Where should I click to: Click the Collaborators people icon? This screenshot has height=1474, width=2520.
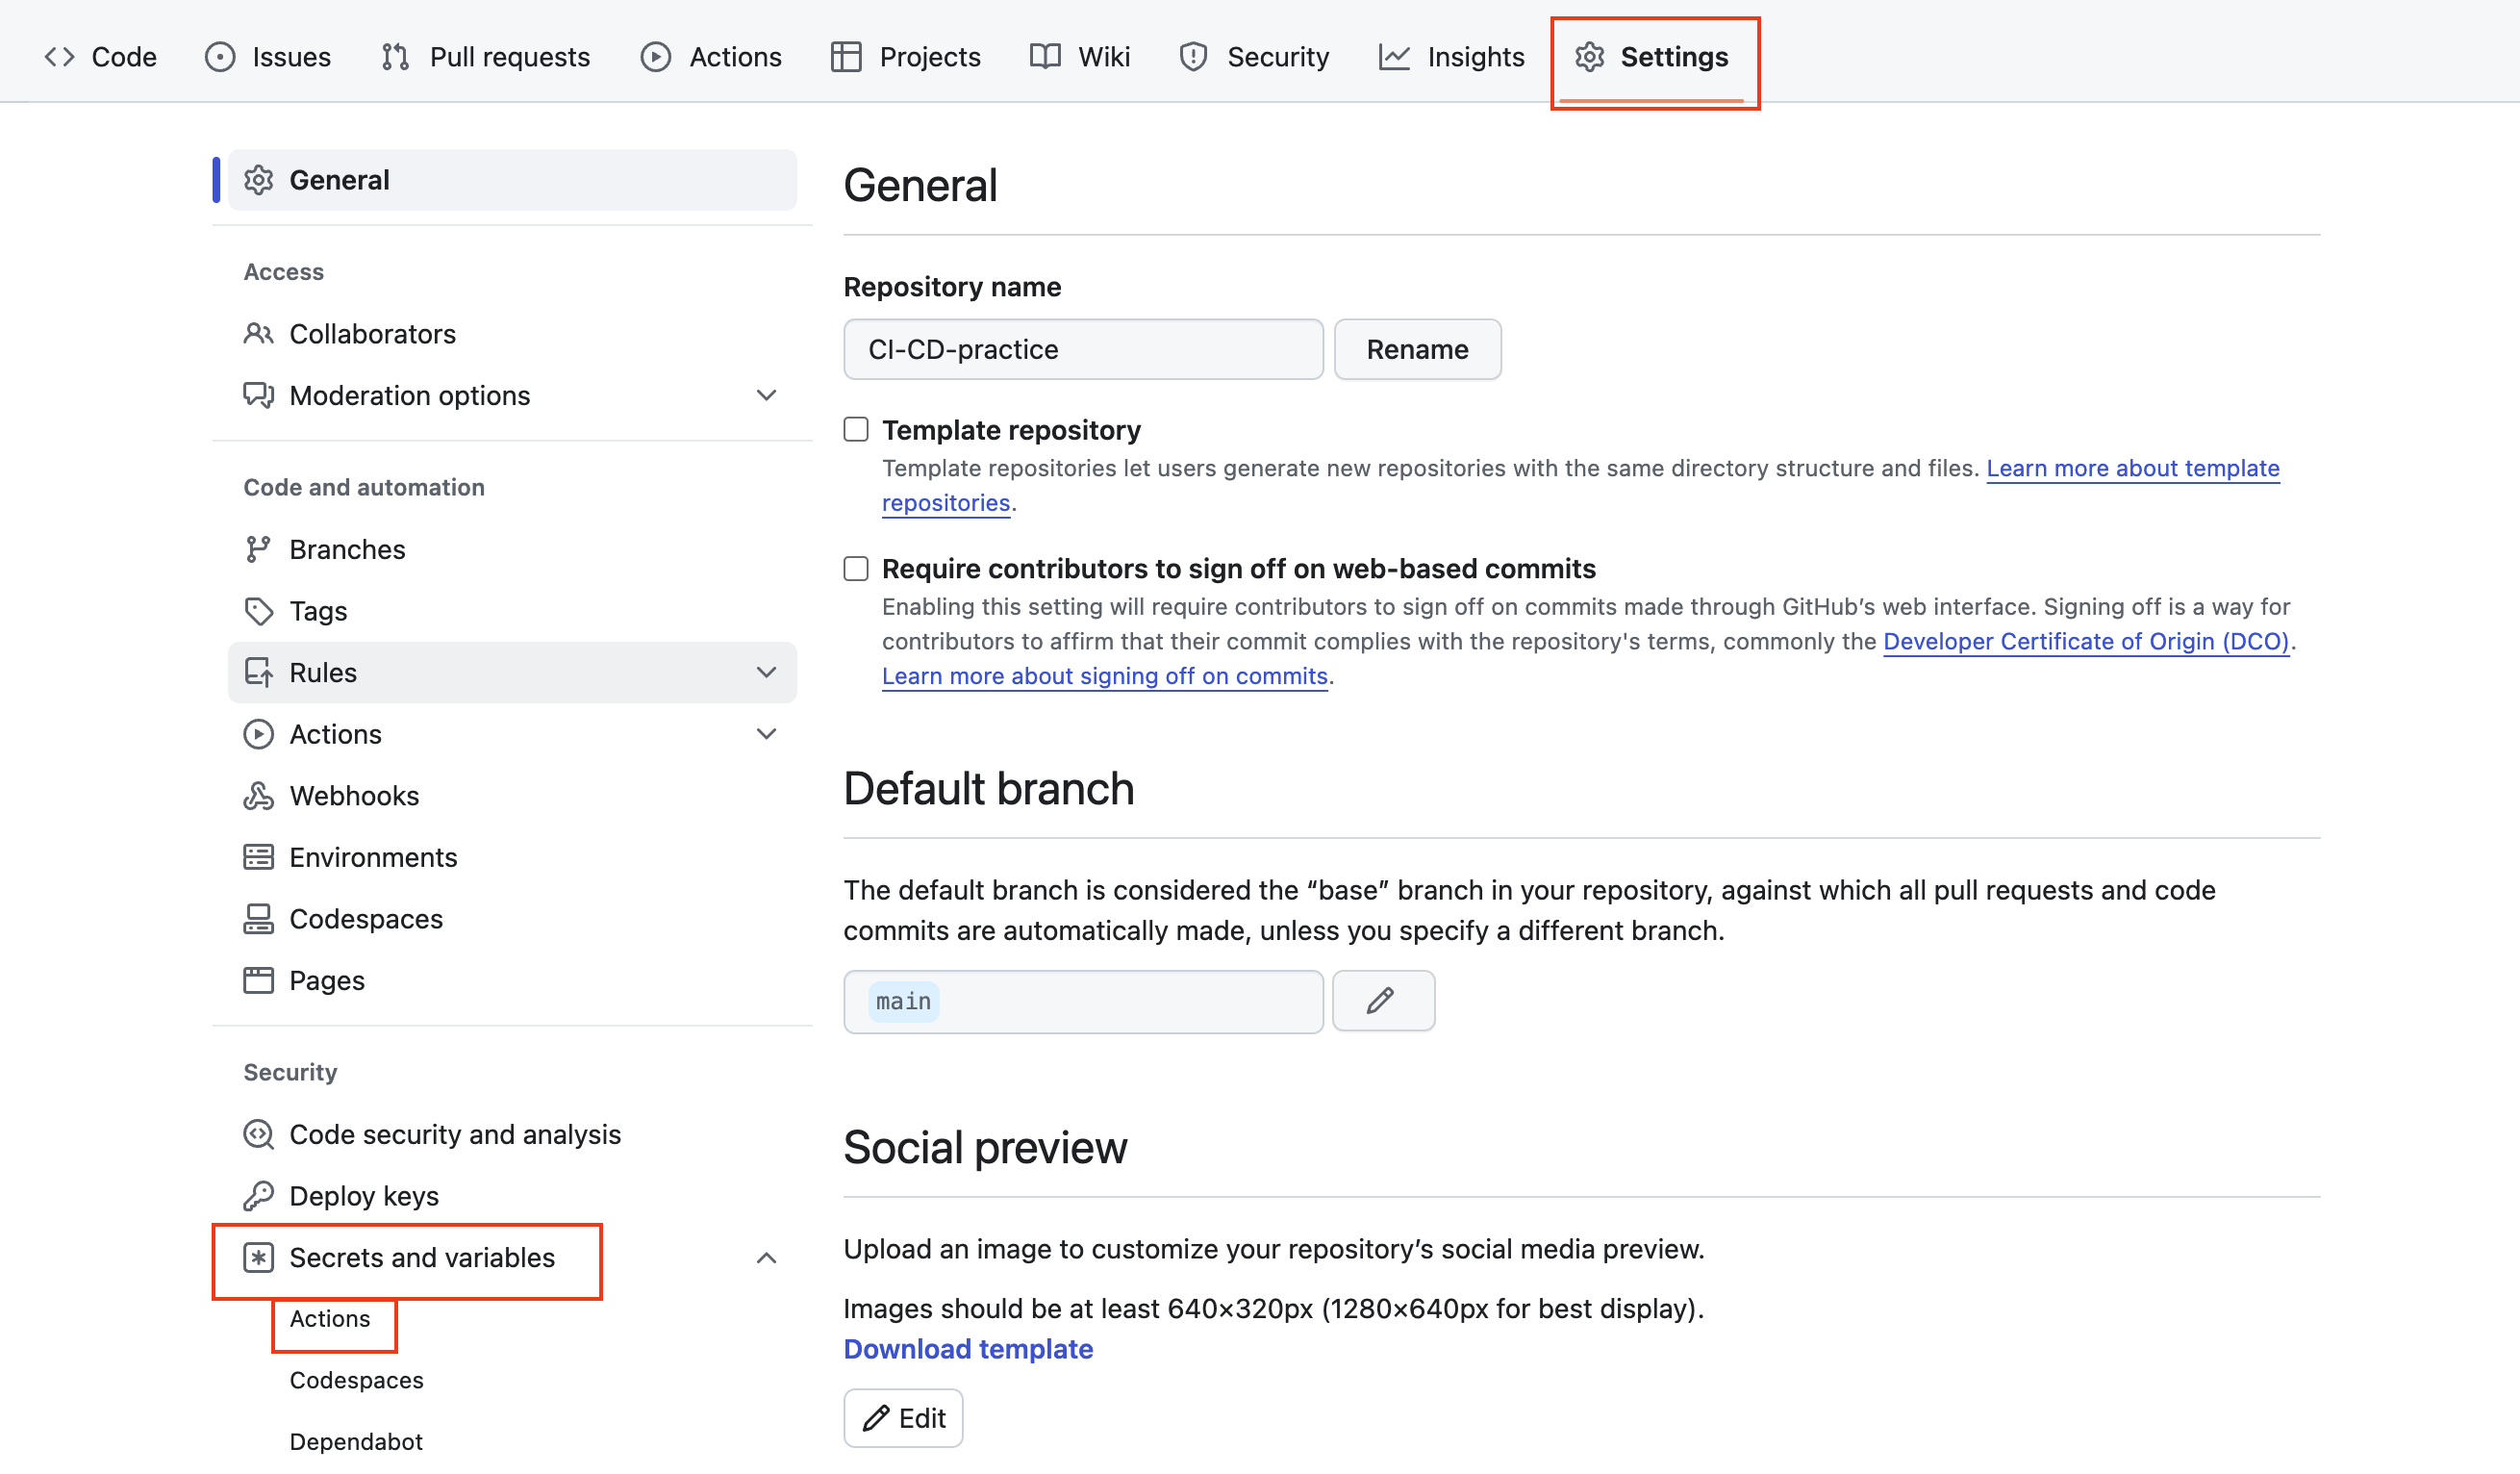pos(258,334)
